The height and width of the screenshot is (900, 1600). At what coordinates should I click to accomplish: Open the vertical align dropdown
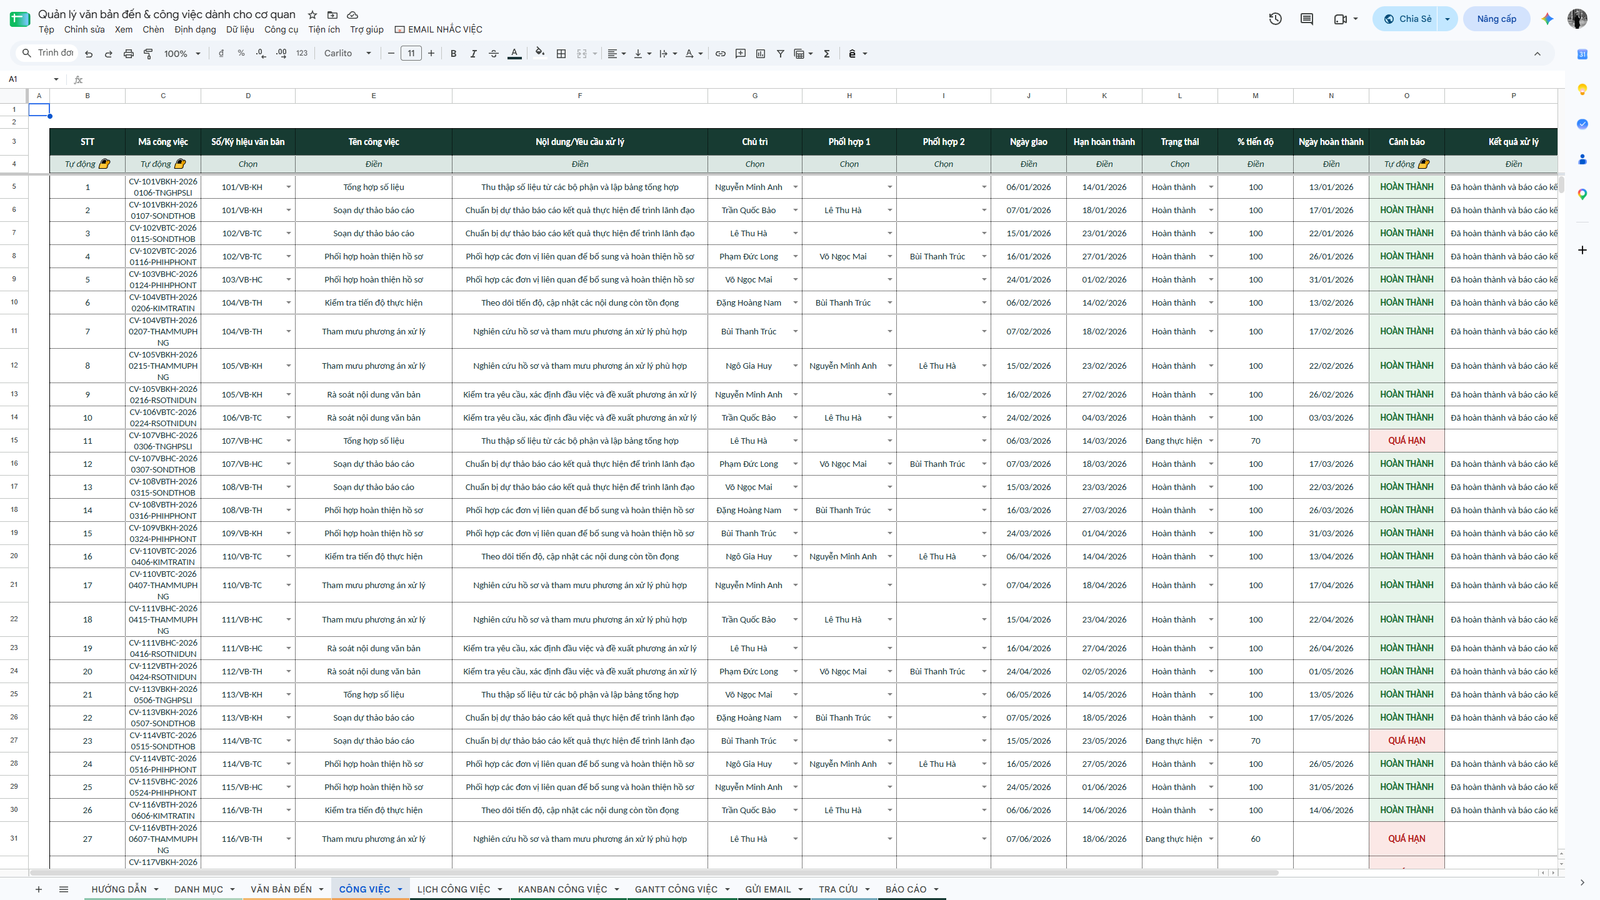click(x=642, y=54)
